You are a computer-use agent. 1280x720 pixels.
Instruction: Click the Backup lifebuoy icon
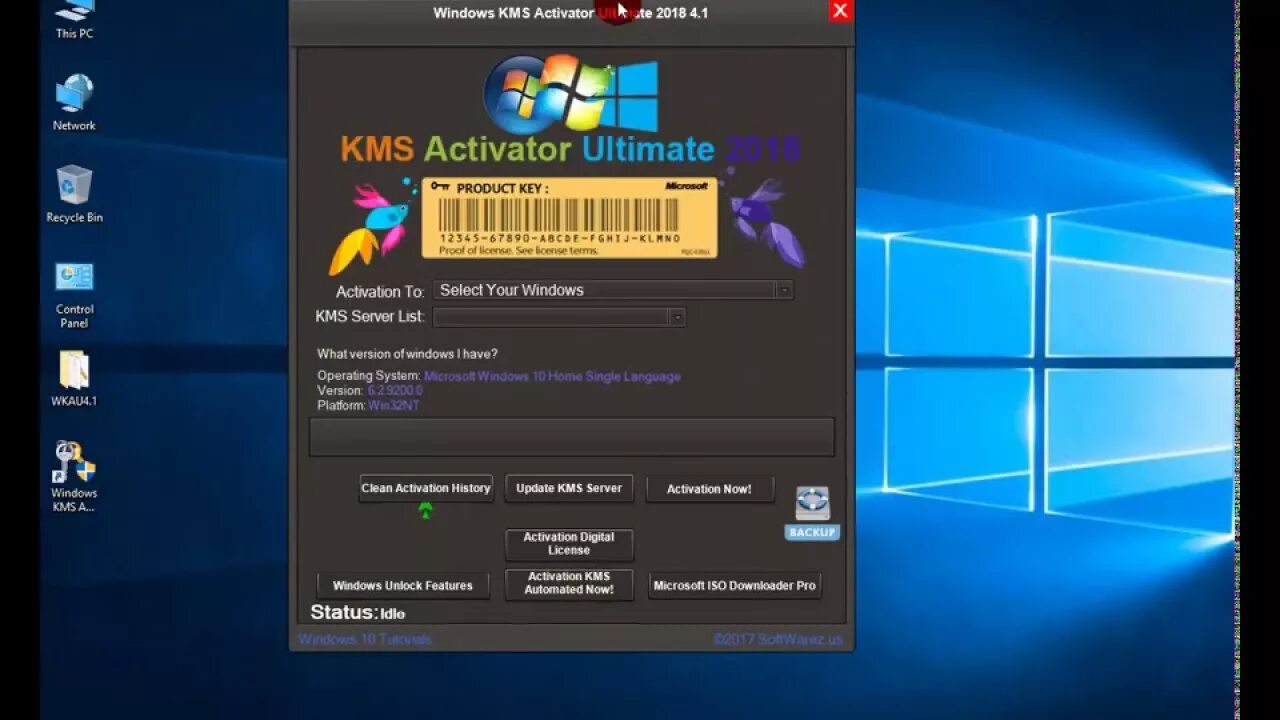coord(812,512)
